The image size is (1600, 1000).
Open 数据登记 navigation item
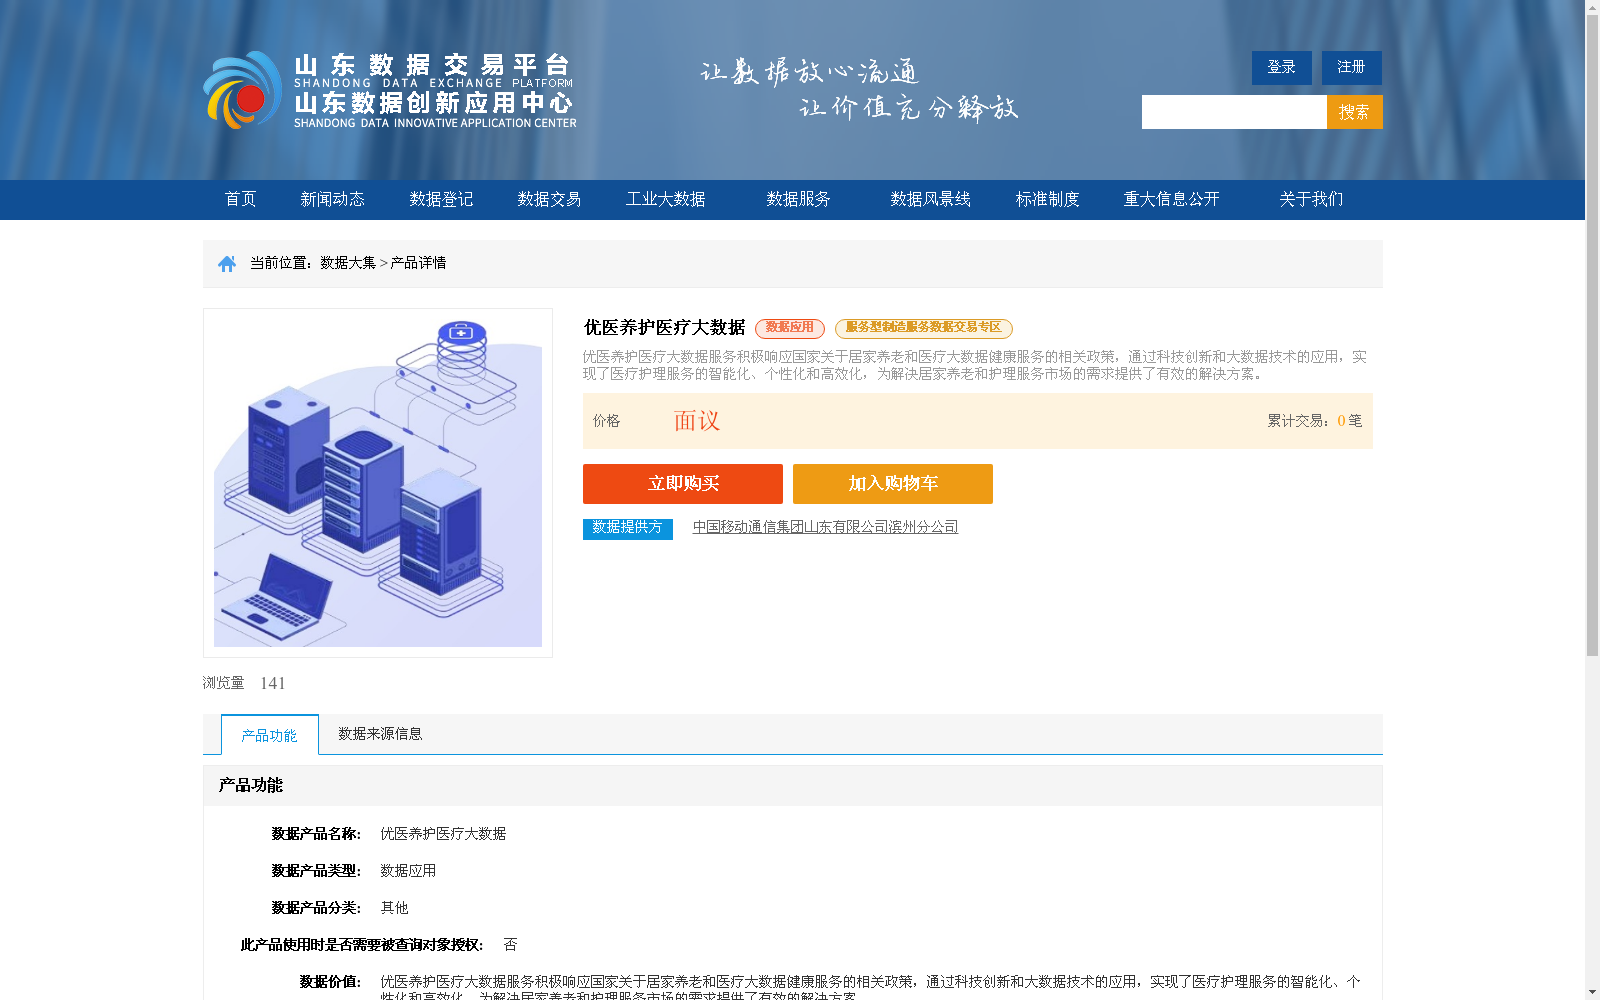(441, 199)
